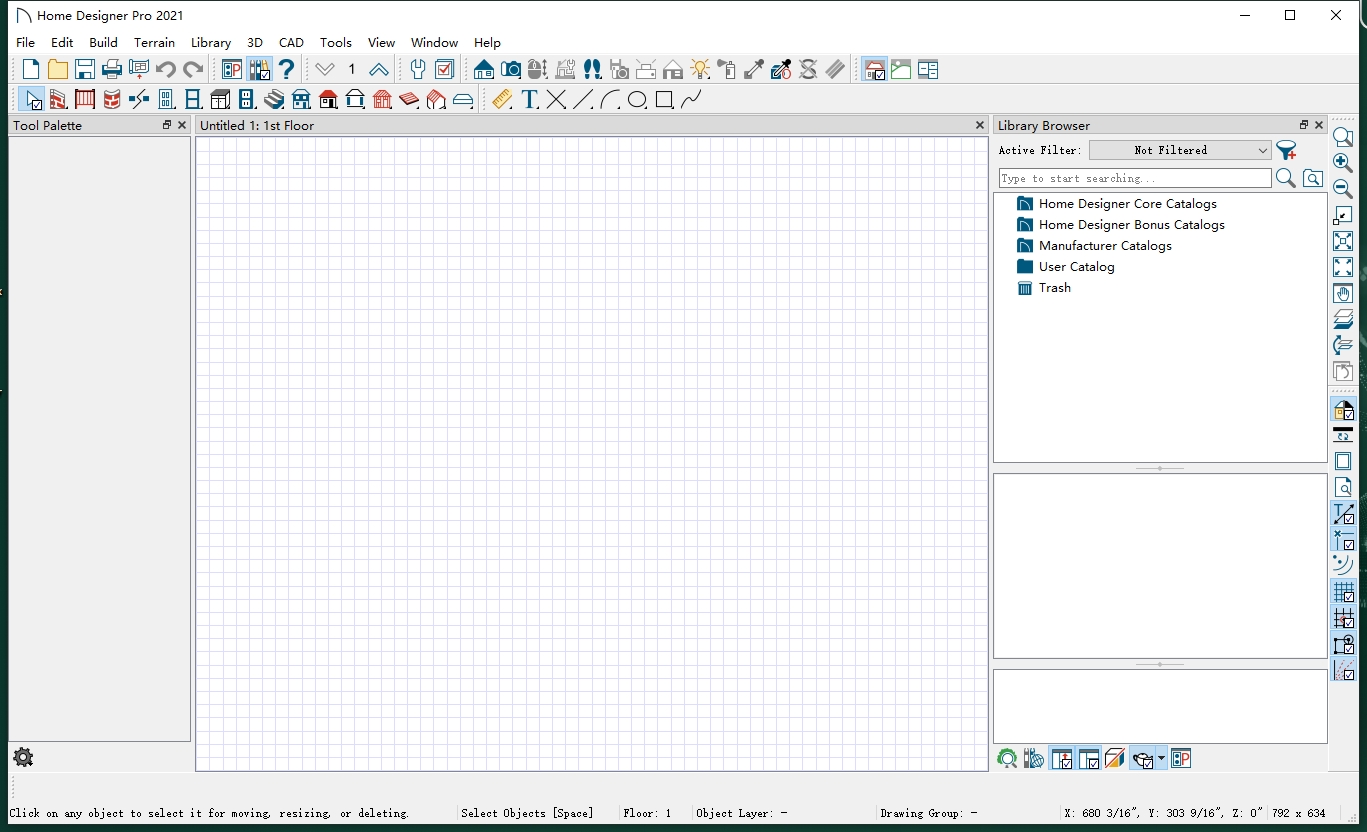Viewport: 1367px width, 832px height.
Task: Open preferences with the wrench icon
Action: coord(418,70)
